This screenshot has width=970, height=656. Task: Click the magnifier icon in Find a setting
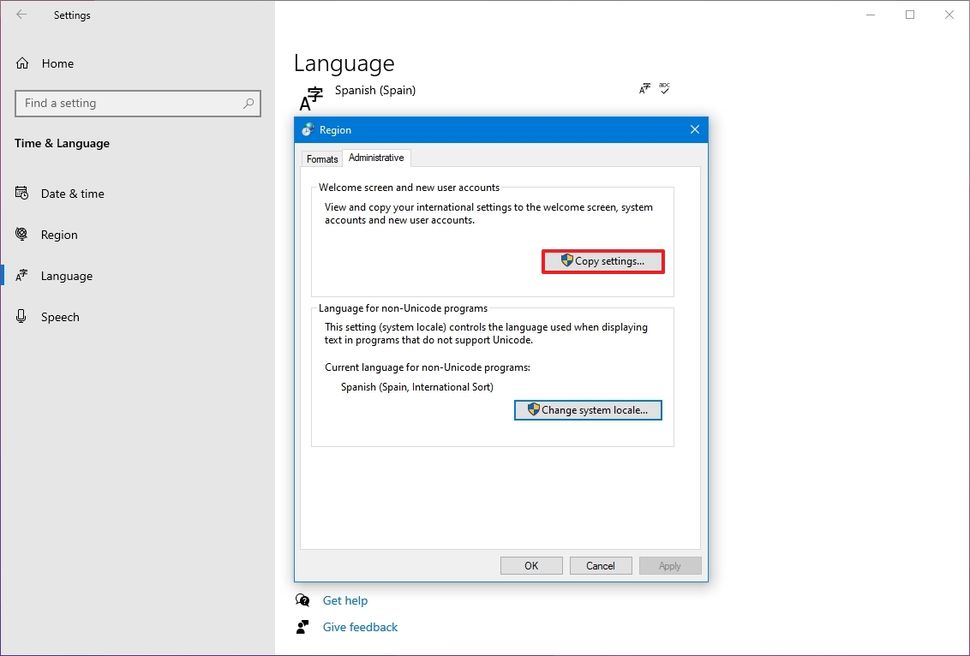[x=247, y=103]
